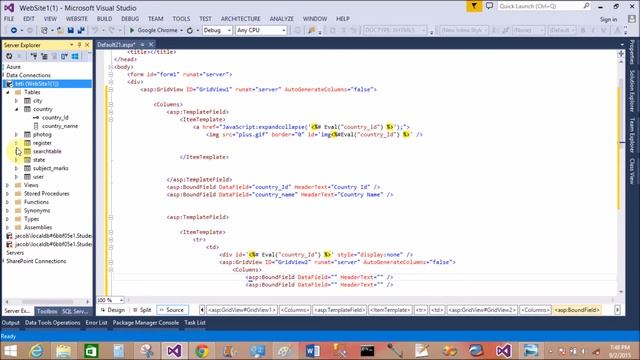Viewport: 640px width, 360px height.
Task: Click the Sign in link
Action: [608, 19]
